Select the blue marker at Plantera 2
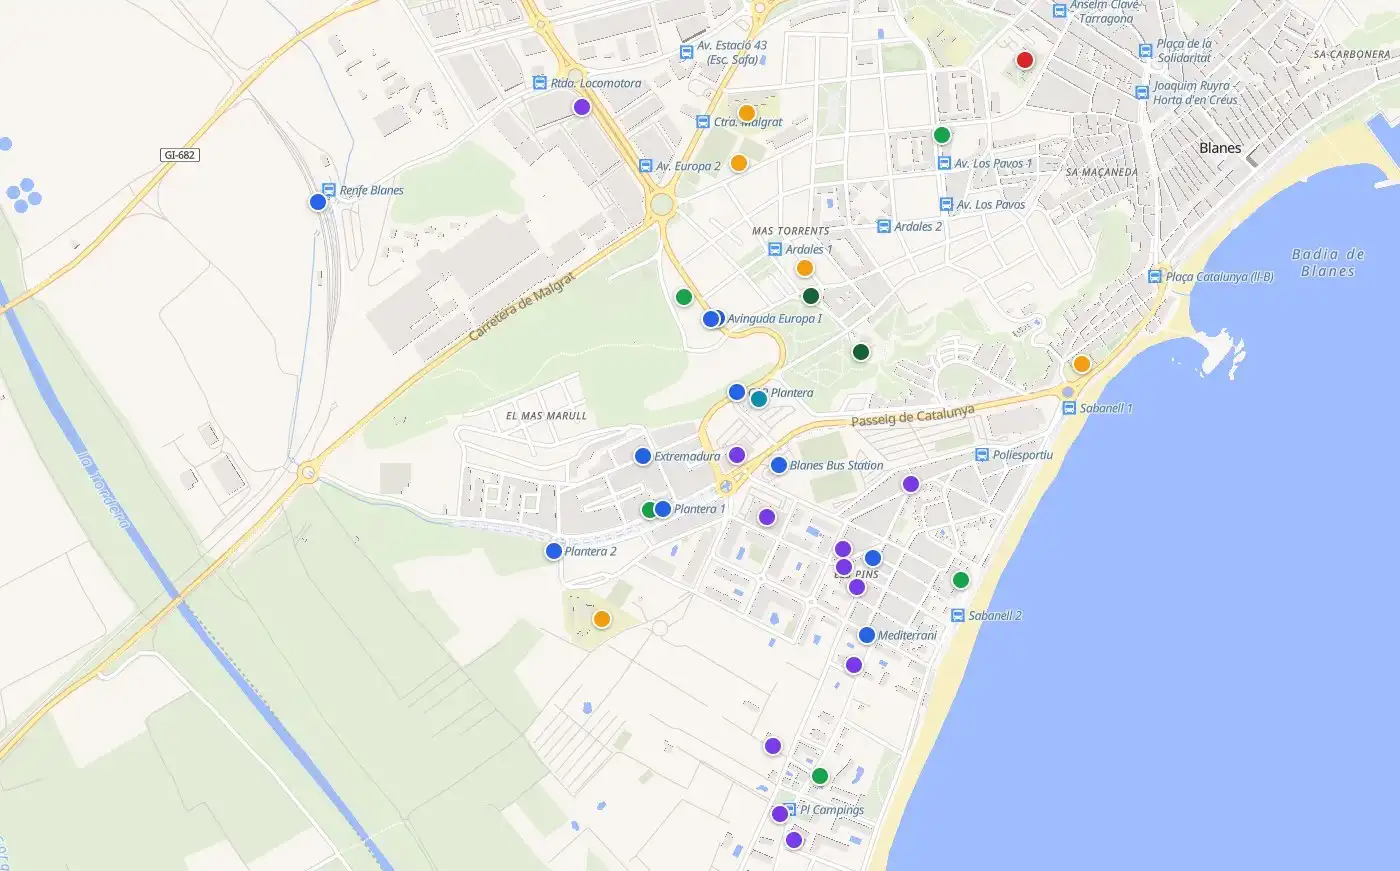This screenshot has height=871, width=1400. 554,551
